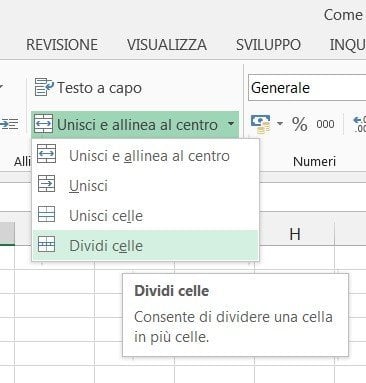Image resolution: width=366 pixels, height=383 pixels.
Task: Switch to the REVISIONE tab
Action: (x=62, y=45)
